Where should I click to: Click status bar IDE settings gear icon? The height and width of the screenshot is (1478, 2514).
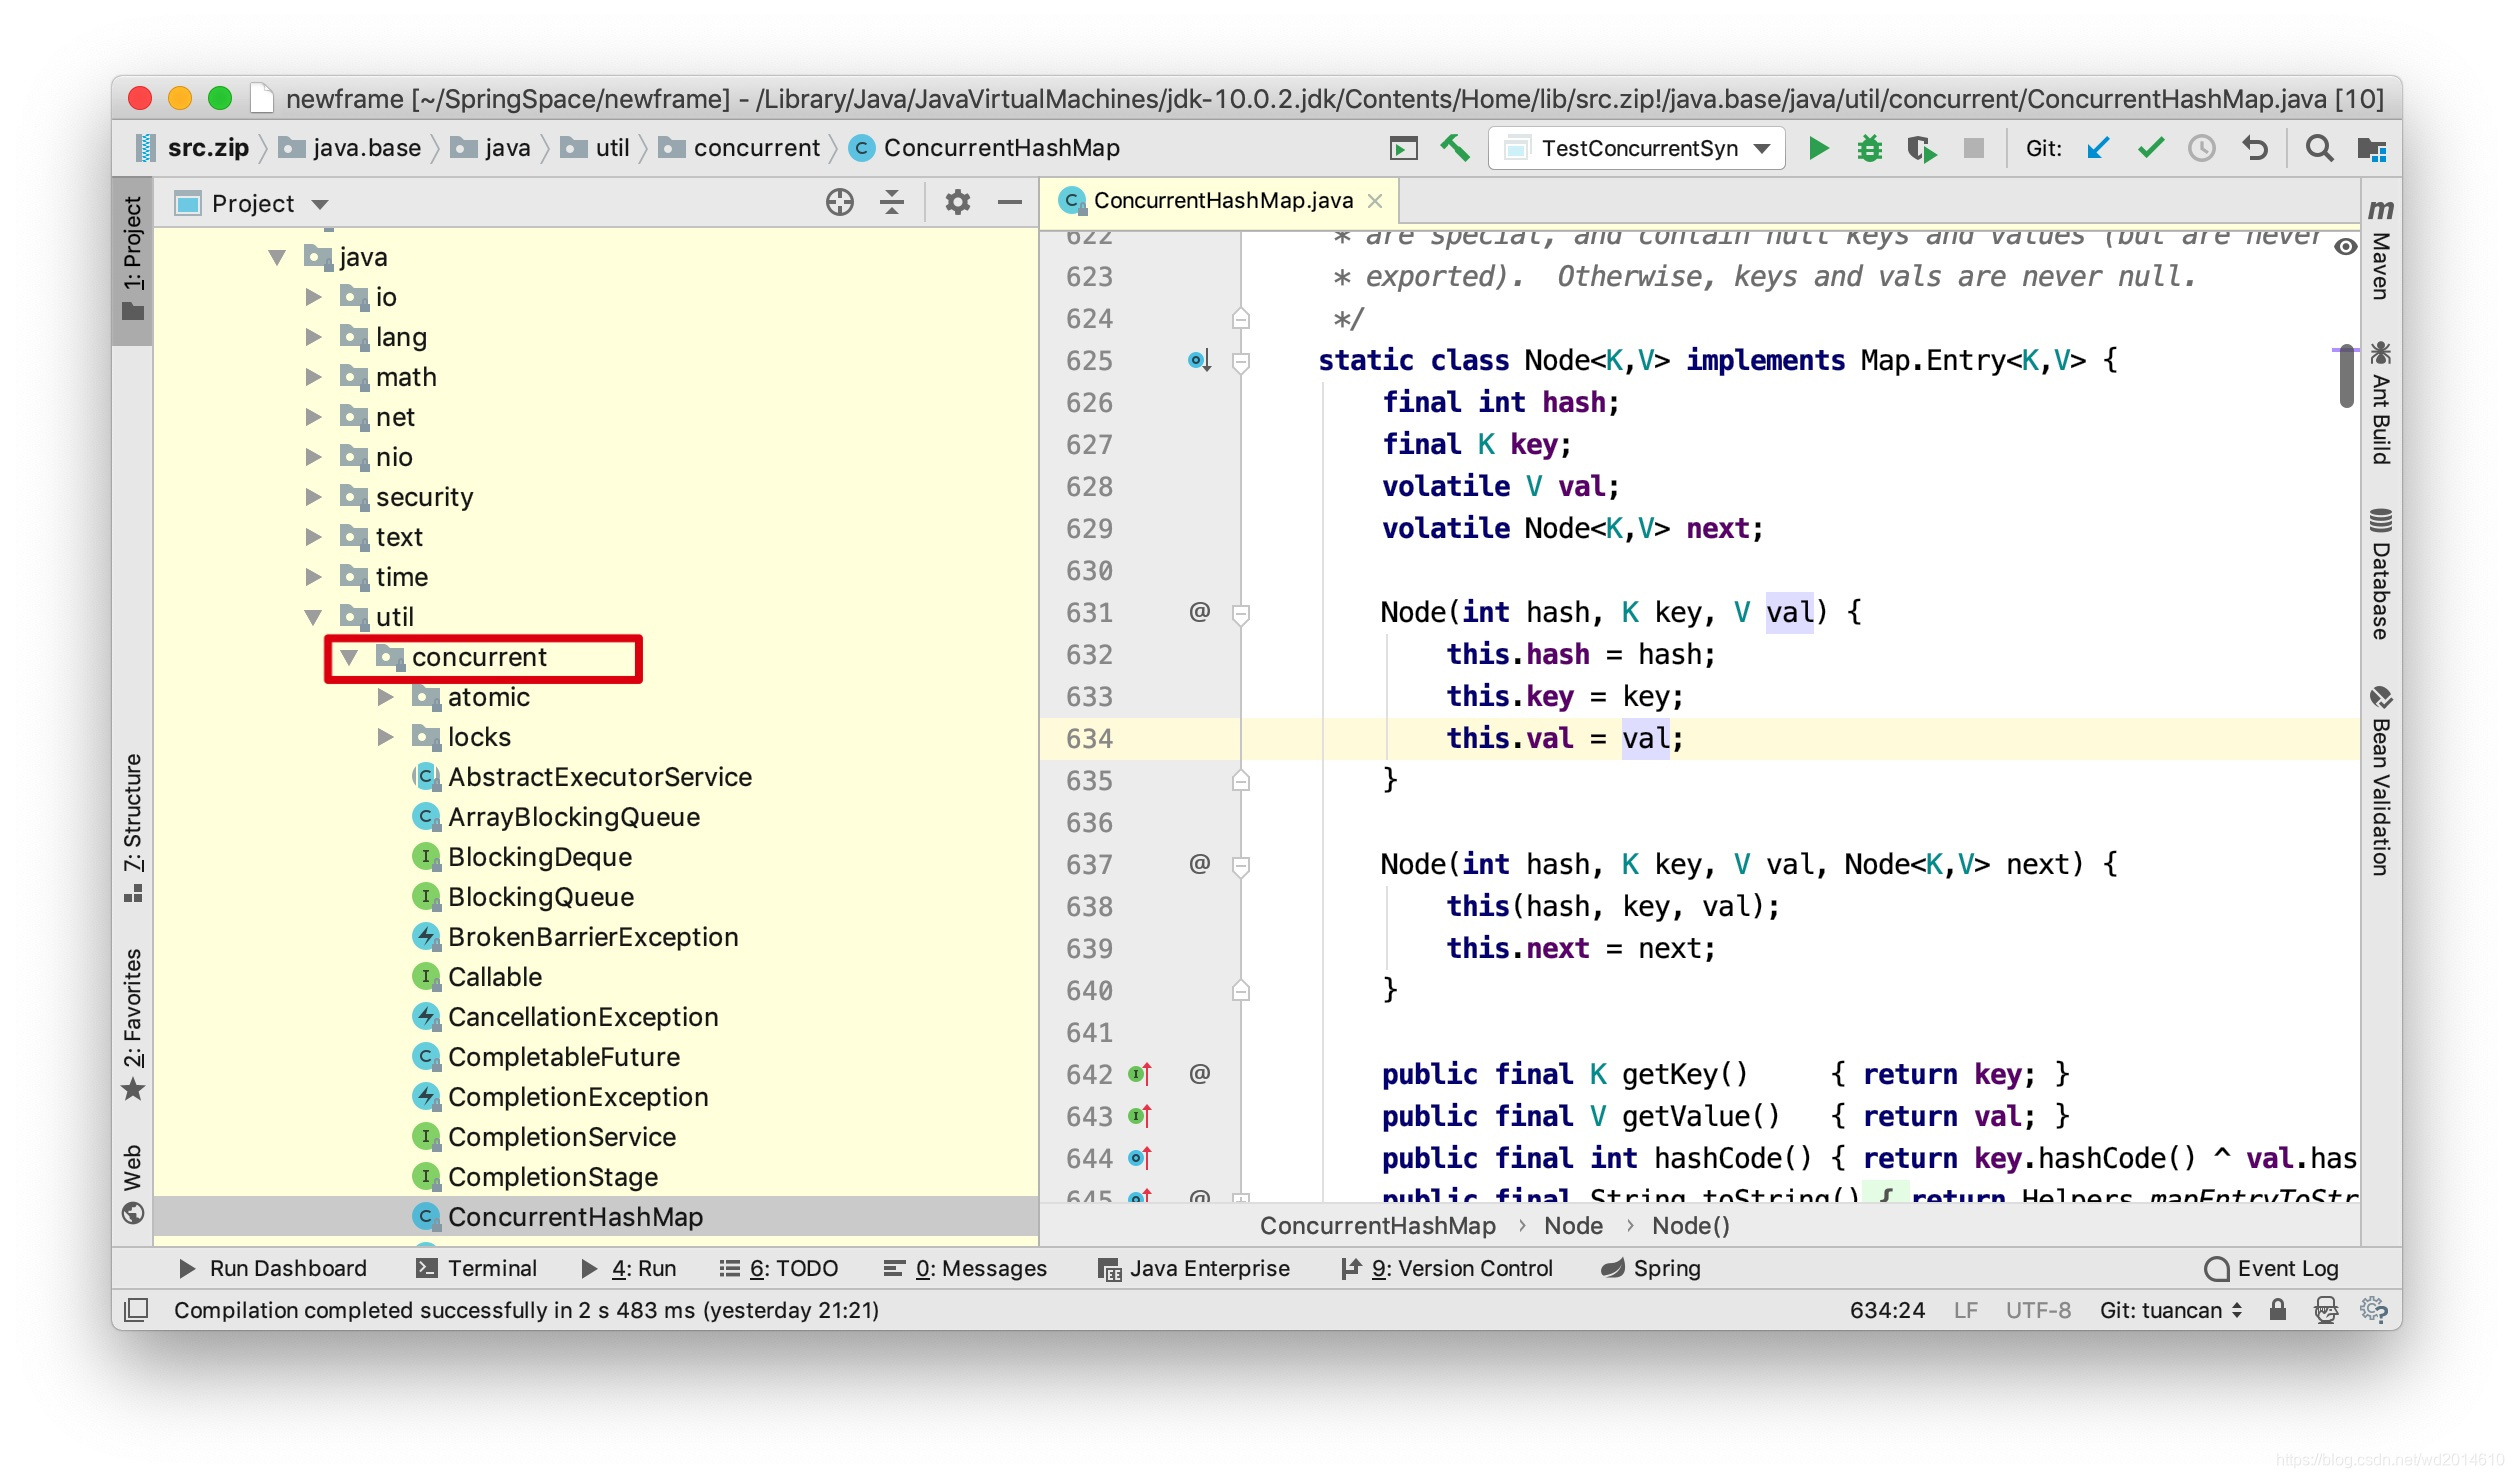(x=2373, y=1309)
